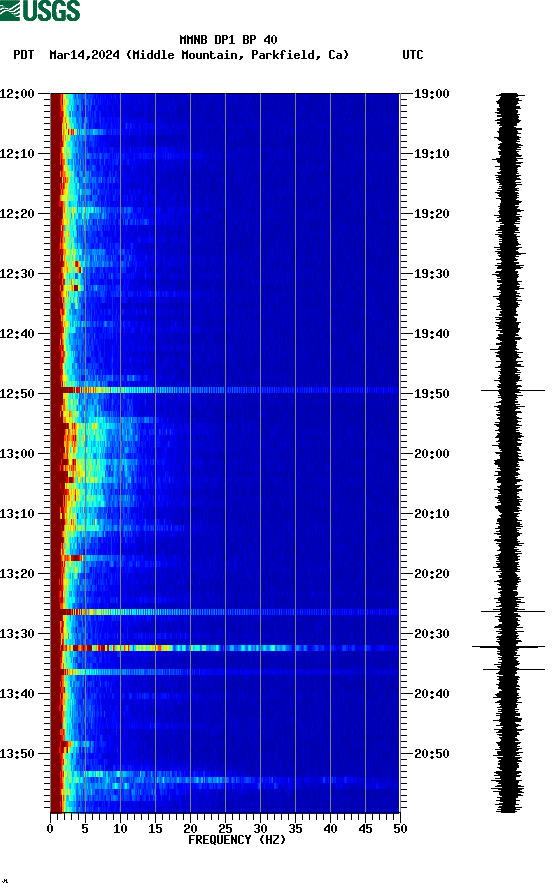Click the 13:30 PDT time label
This screenshot has width=552, height=892.
click(17, 634)
